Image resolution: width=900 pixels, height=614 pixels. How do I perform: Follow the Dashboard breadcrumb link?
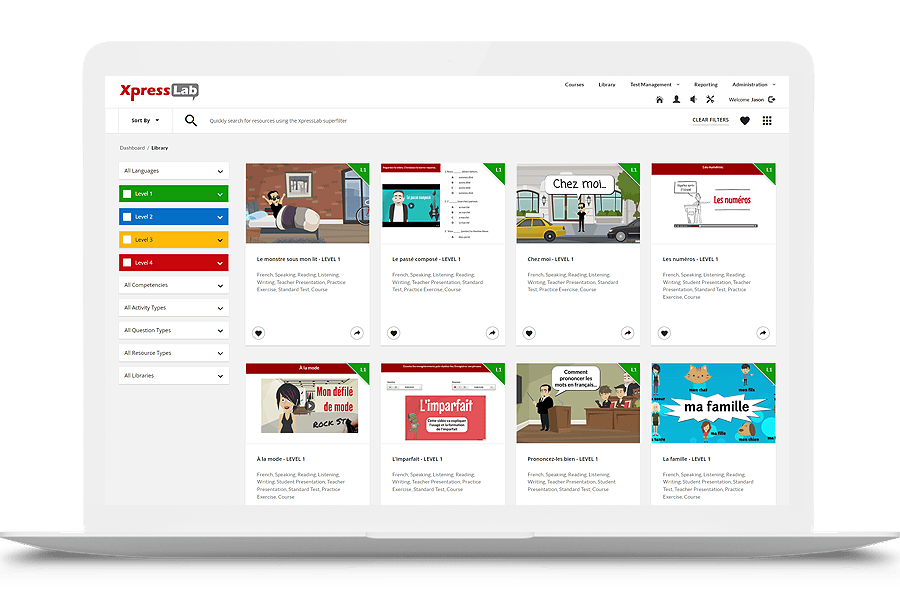(x=132, y=148)
